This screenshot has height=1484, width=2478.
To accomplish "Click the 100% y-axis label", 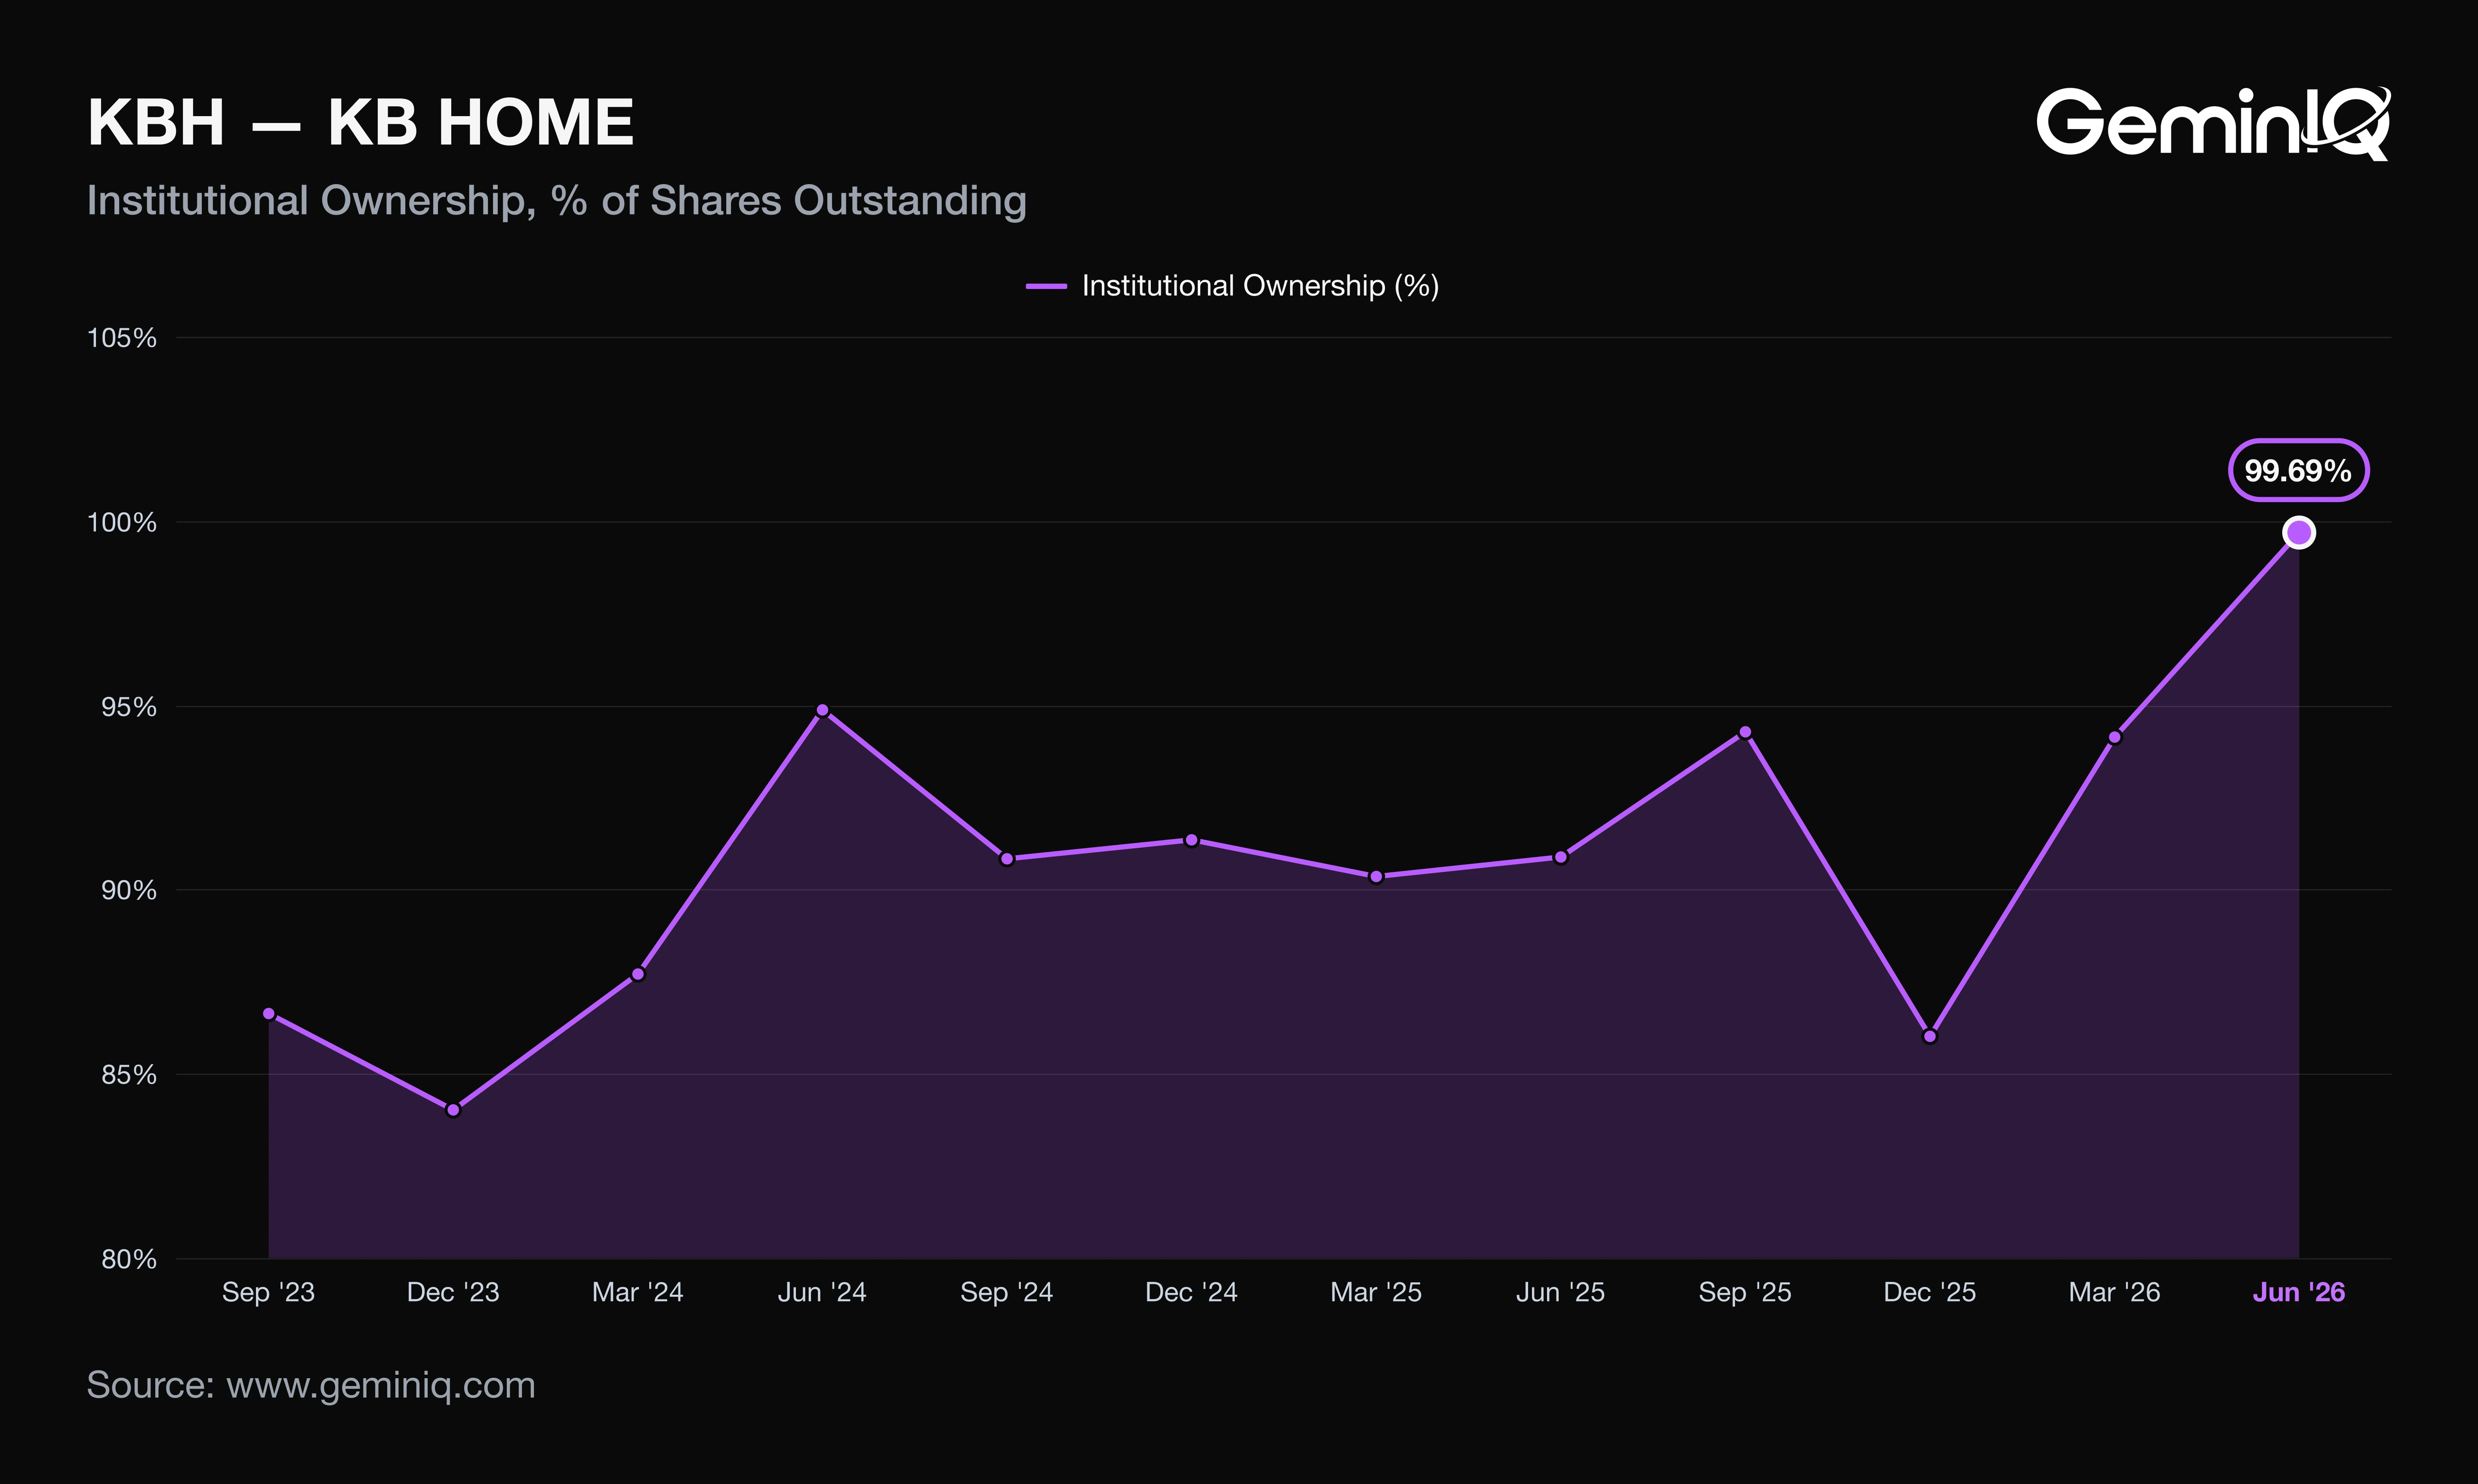I will (x=122, y=522).
